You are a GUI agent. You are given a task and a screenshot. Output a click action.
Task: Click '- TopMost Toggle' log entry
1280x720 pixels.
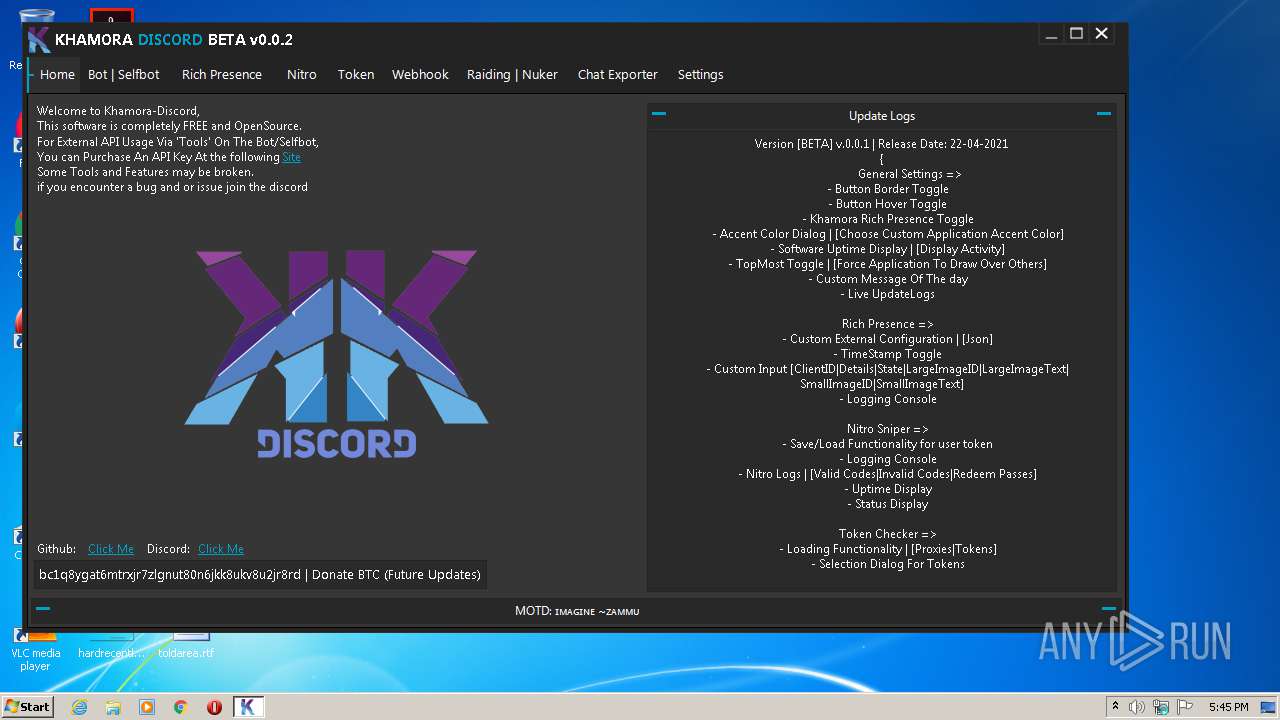pos(887,264)
